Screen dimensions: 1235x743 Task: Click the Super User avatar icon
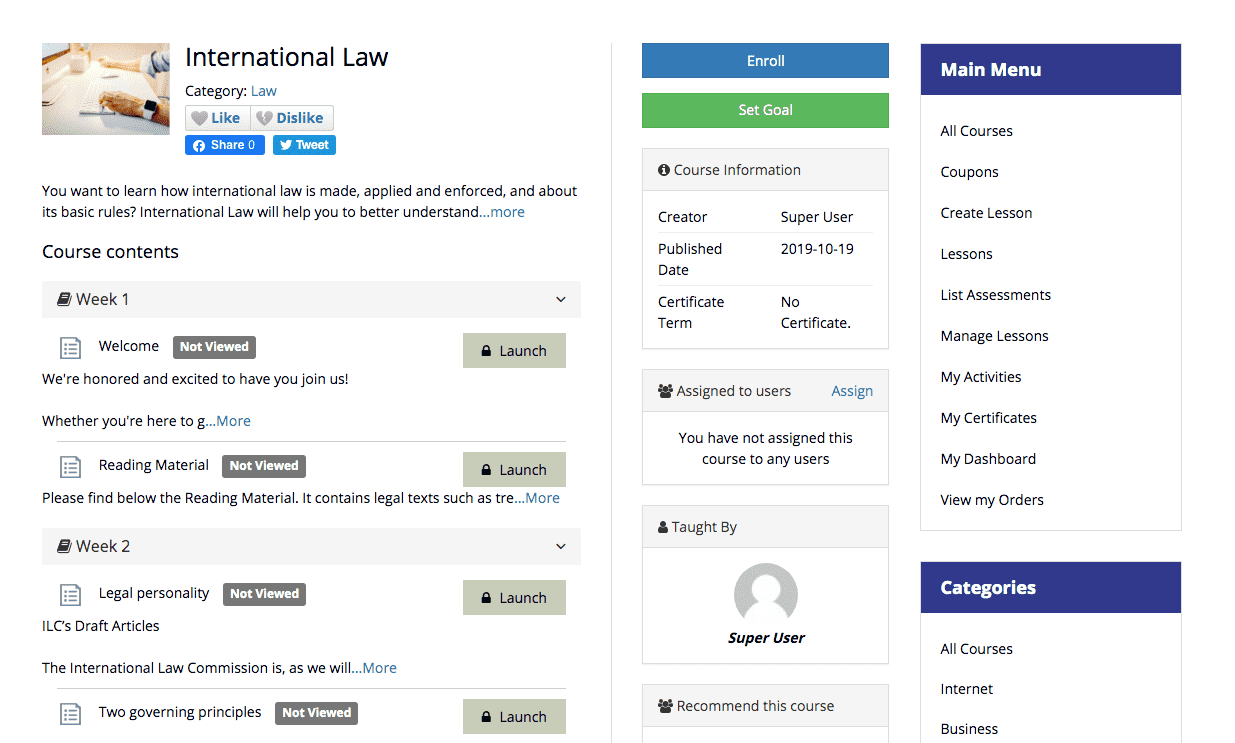[x=765, y=594]
